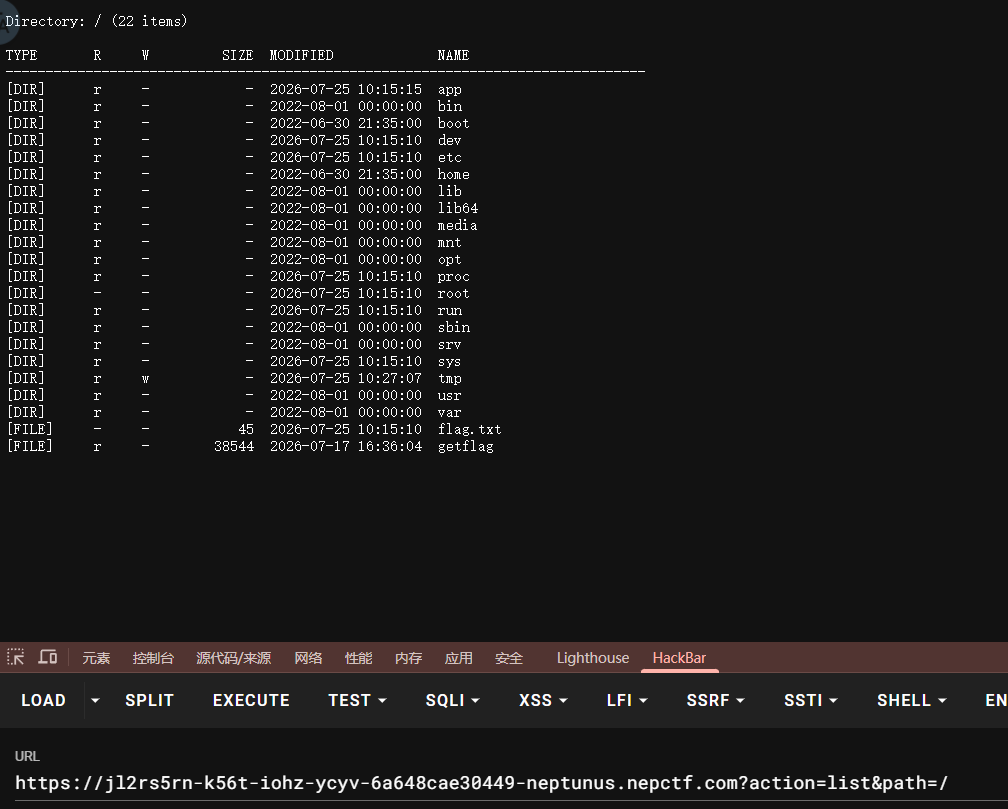Click the timestamp '2026-07-25 10:27:07'

(346, 378)
